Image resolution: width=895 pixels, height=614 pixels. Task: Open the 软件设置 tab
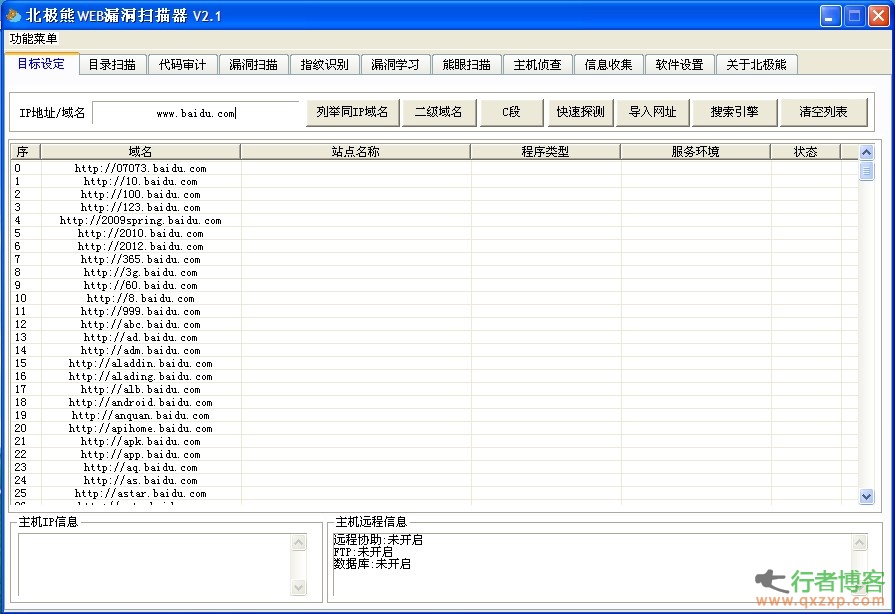pyautogui.click(x=679, y=64)
